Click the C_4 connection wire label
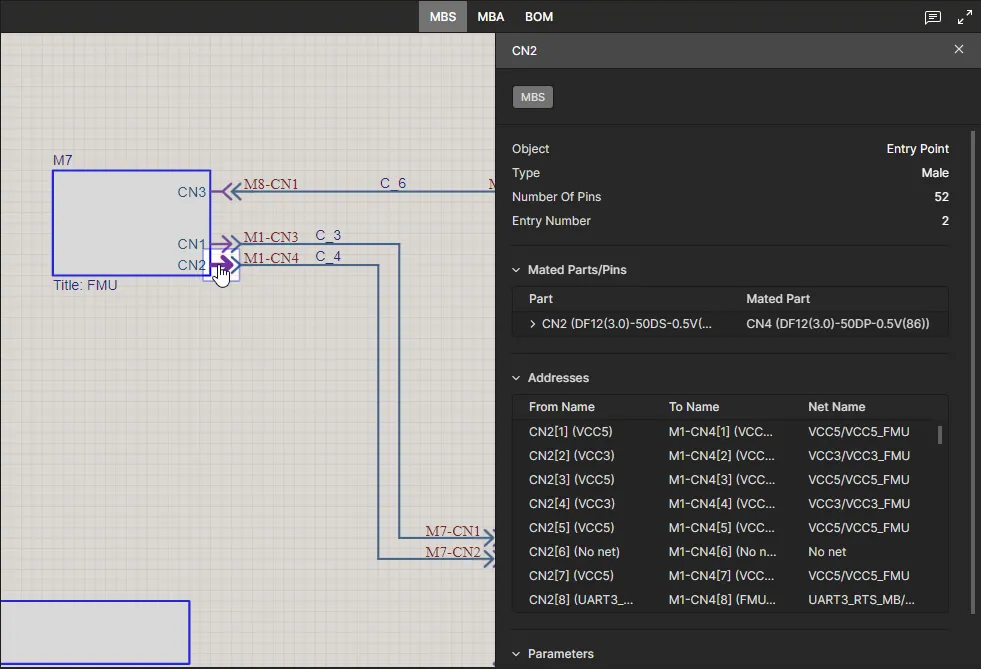 (328, 257)
